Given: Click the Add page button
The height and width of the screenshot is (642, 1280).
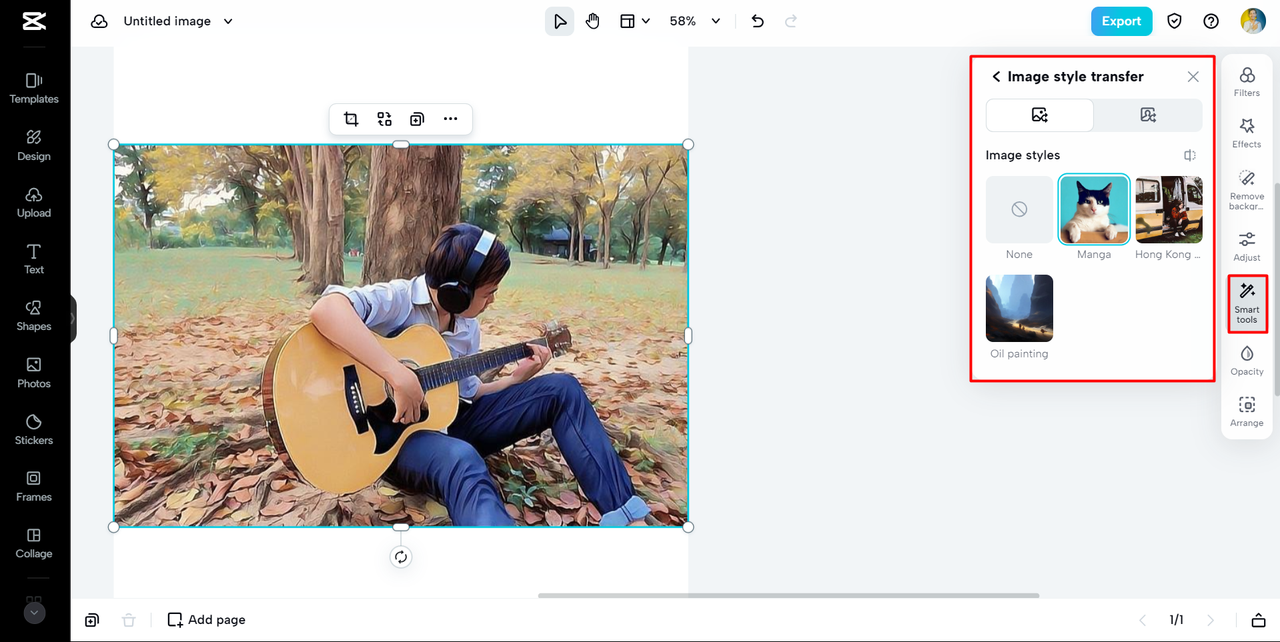Looking at the screenshot, I should [x=206, y=620].
